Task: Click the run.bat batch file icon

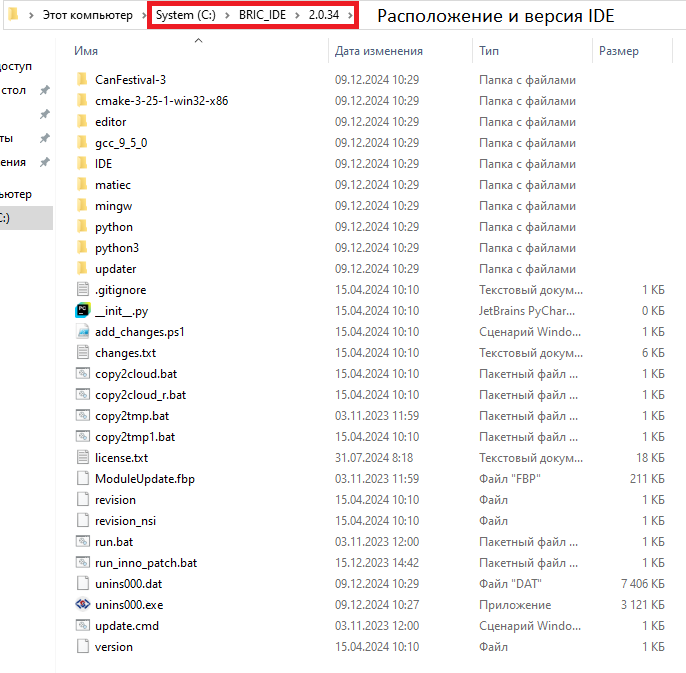Action: coord(83,541)
